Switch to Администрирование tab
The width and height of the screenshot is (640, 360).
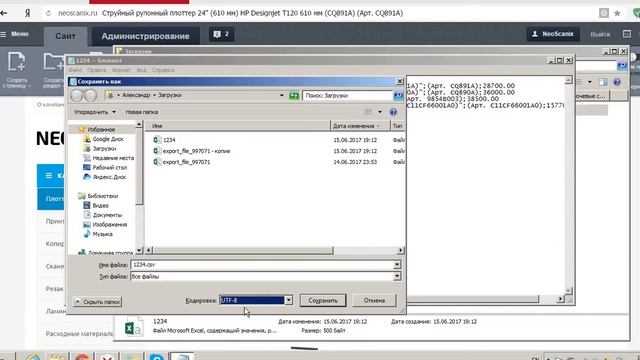click(145, 36)
